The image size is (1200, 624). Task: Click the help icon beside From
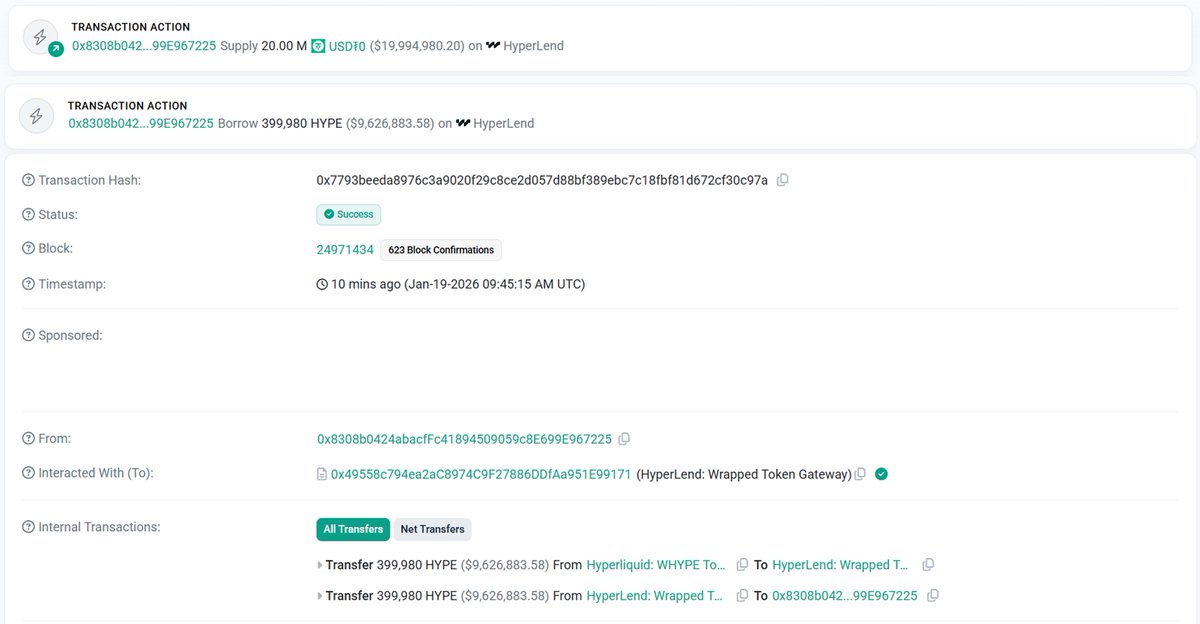pos(28,438)
